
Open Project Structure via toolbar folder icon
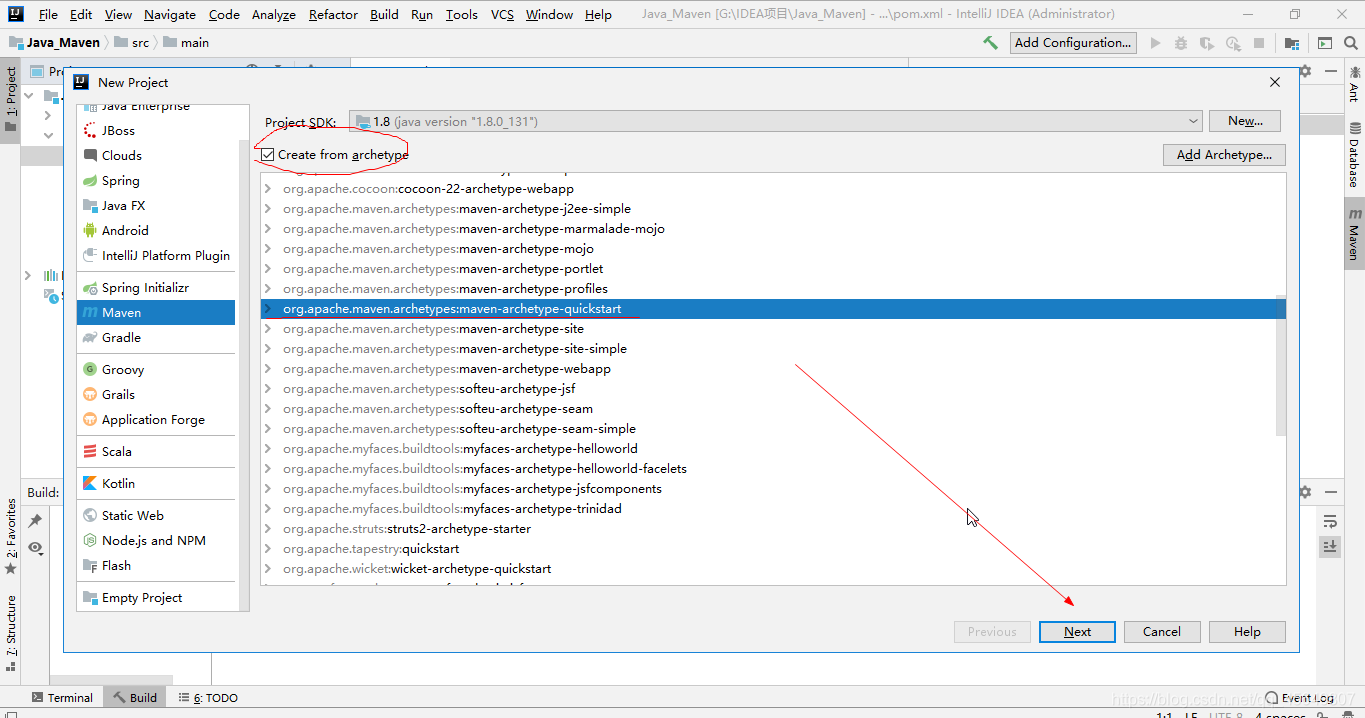point(1292,43)
